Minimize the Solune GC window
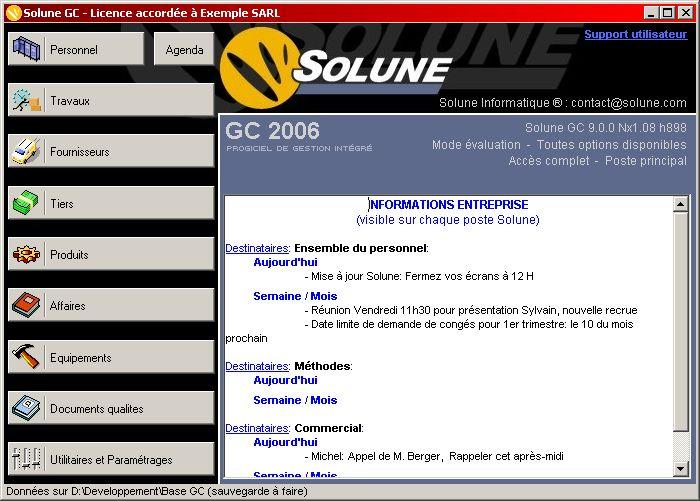700x501 pixels. pos(651,13)
